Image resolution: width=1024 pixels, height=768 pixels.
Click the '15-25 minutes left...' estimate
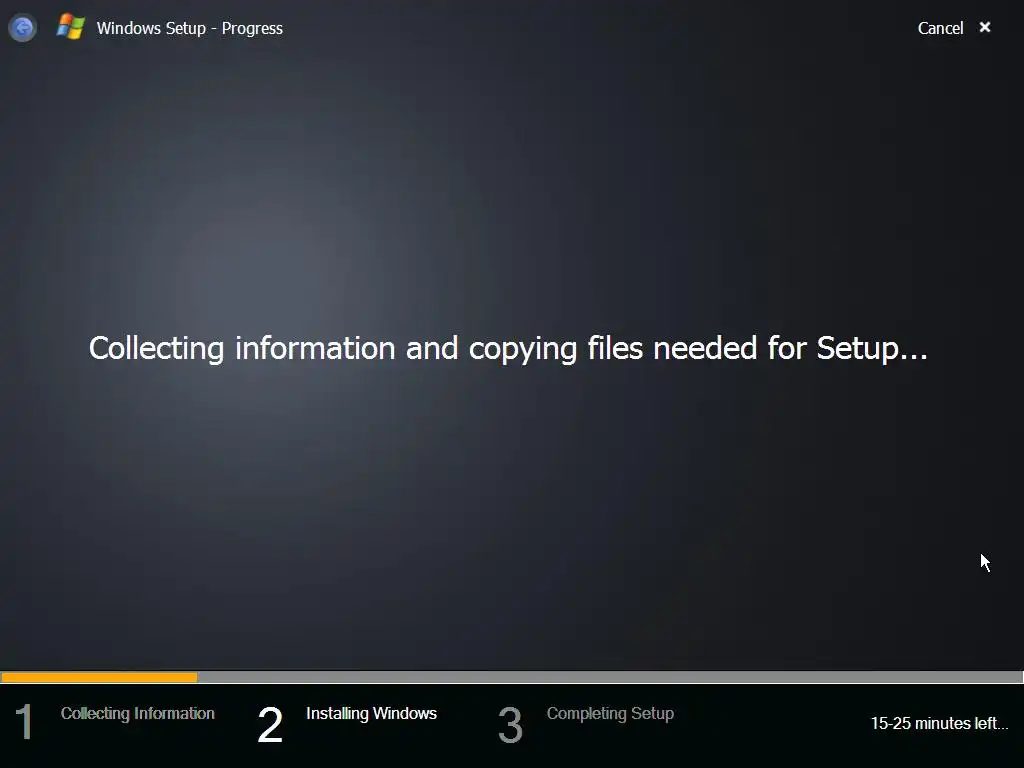click(x=939, y=723)
